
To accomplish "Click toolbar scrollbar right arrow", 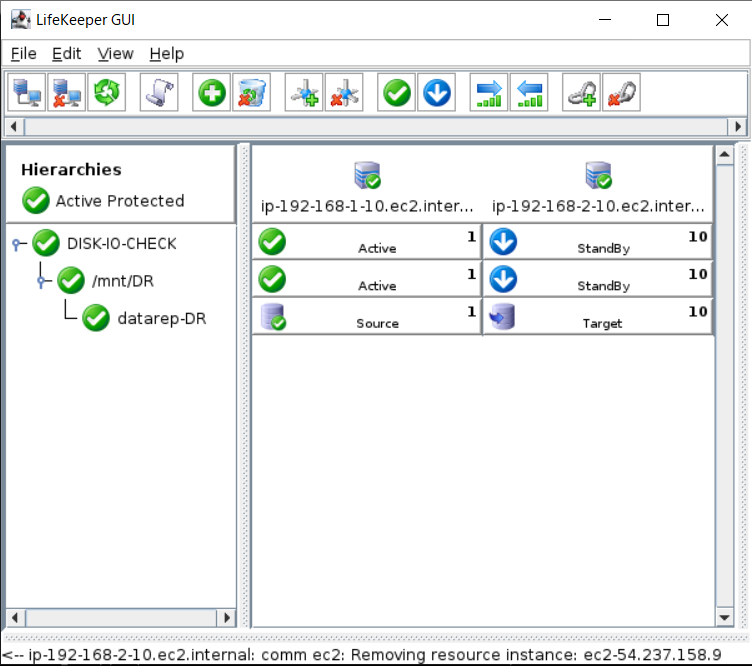I will (x=738, y=127).
